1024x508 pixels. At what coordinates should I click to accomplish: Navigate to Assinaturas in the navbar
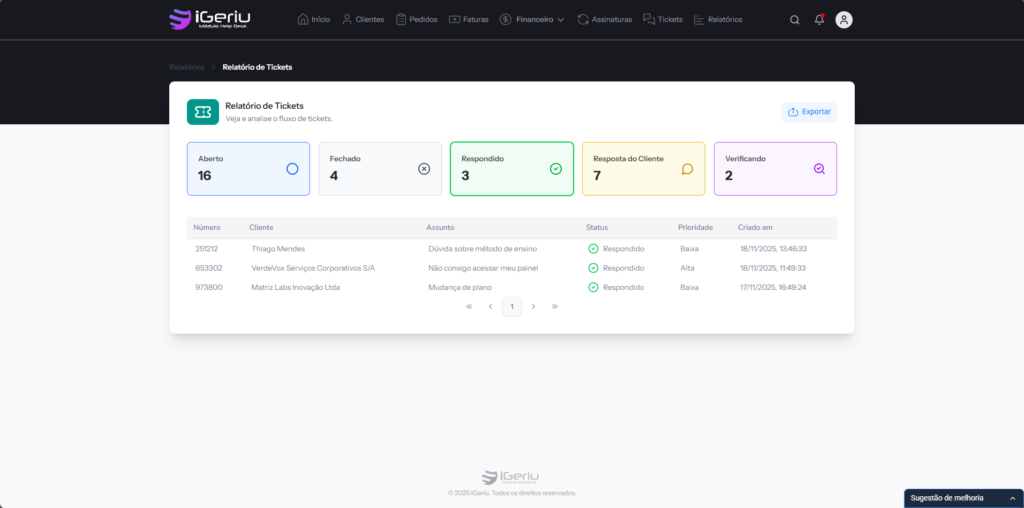click(604, 19)
